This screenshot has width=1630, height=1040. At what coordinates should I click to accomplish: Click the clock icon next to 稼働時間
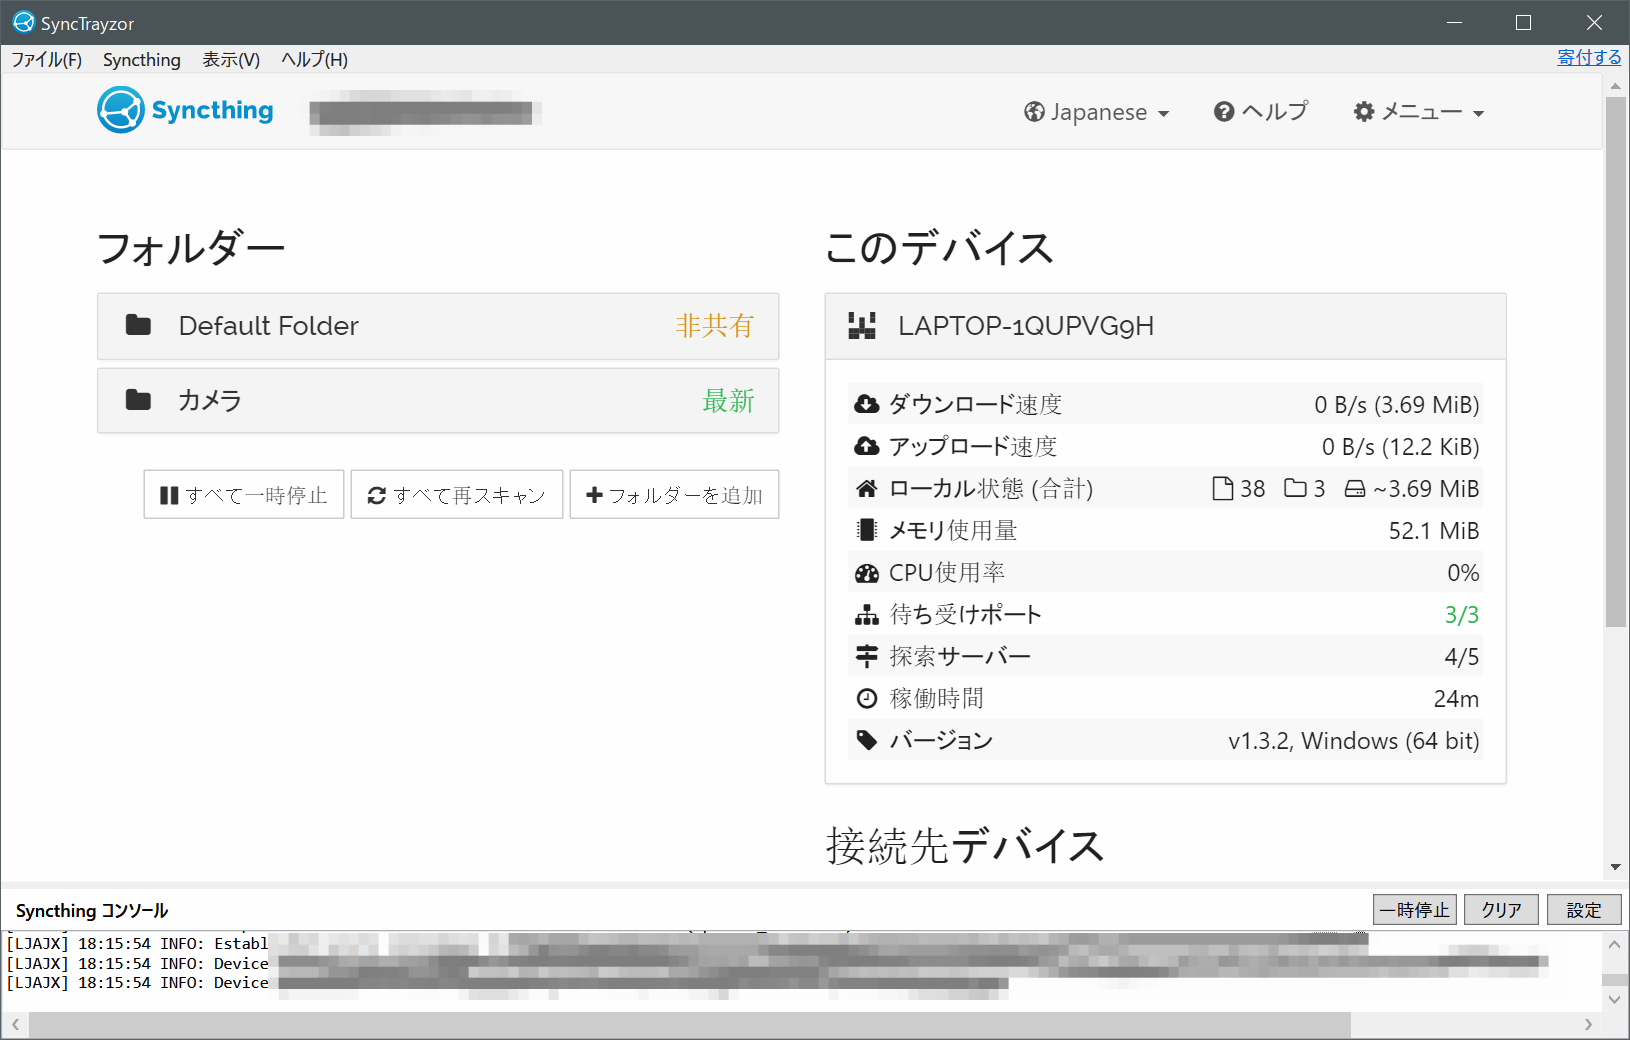868,698
